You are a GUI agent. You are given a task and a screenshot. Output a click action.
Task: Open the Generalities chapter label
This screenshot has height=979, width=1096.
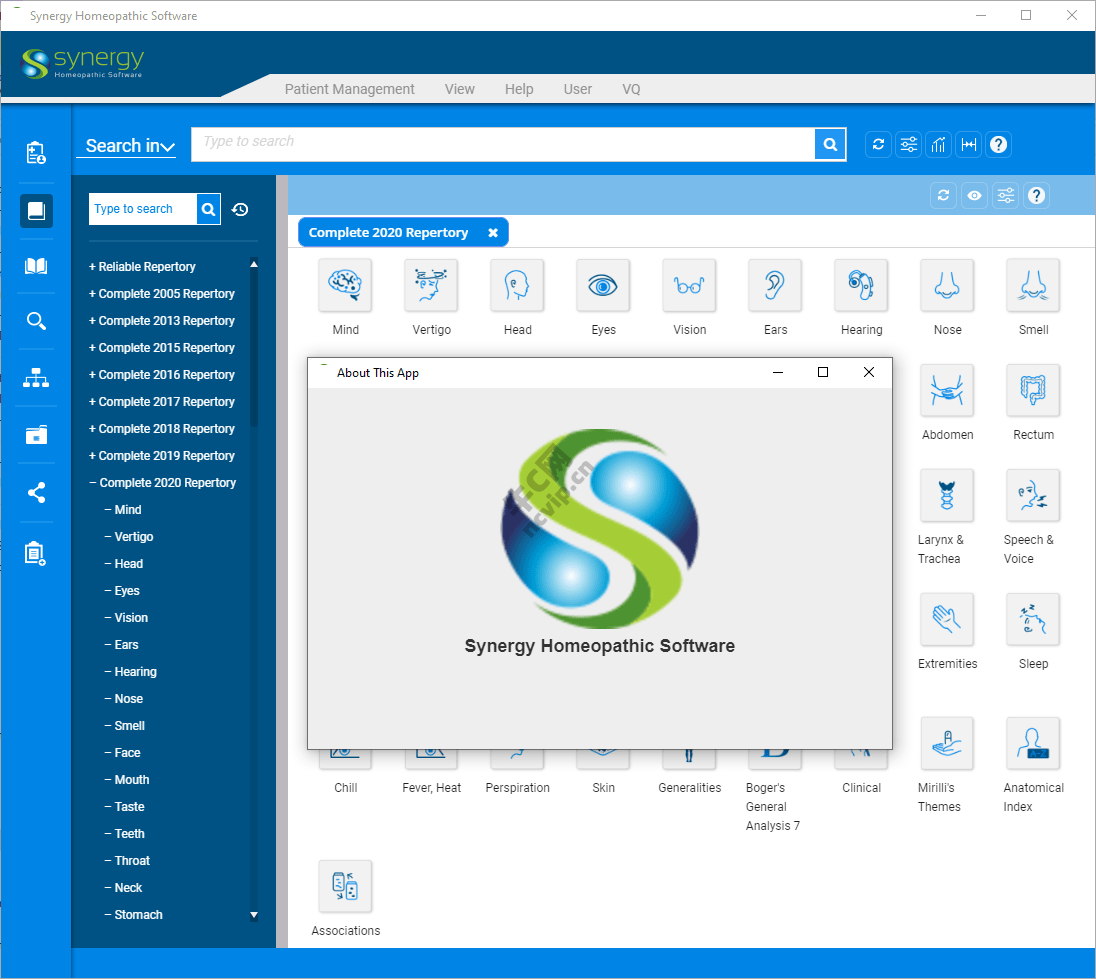(x=689, y=788)
